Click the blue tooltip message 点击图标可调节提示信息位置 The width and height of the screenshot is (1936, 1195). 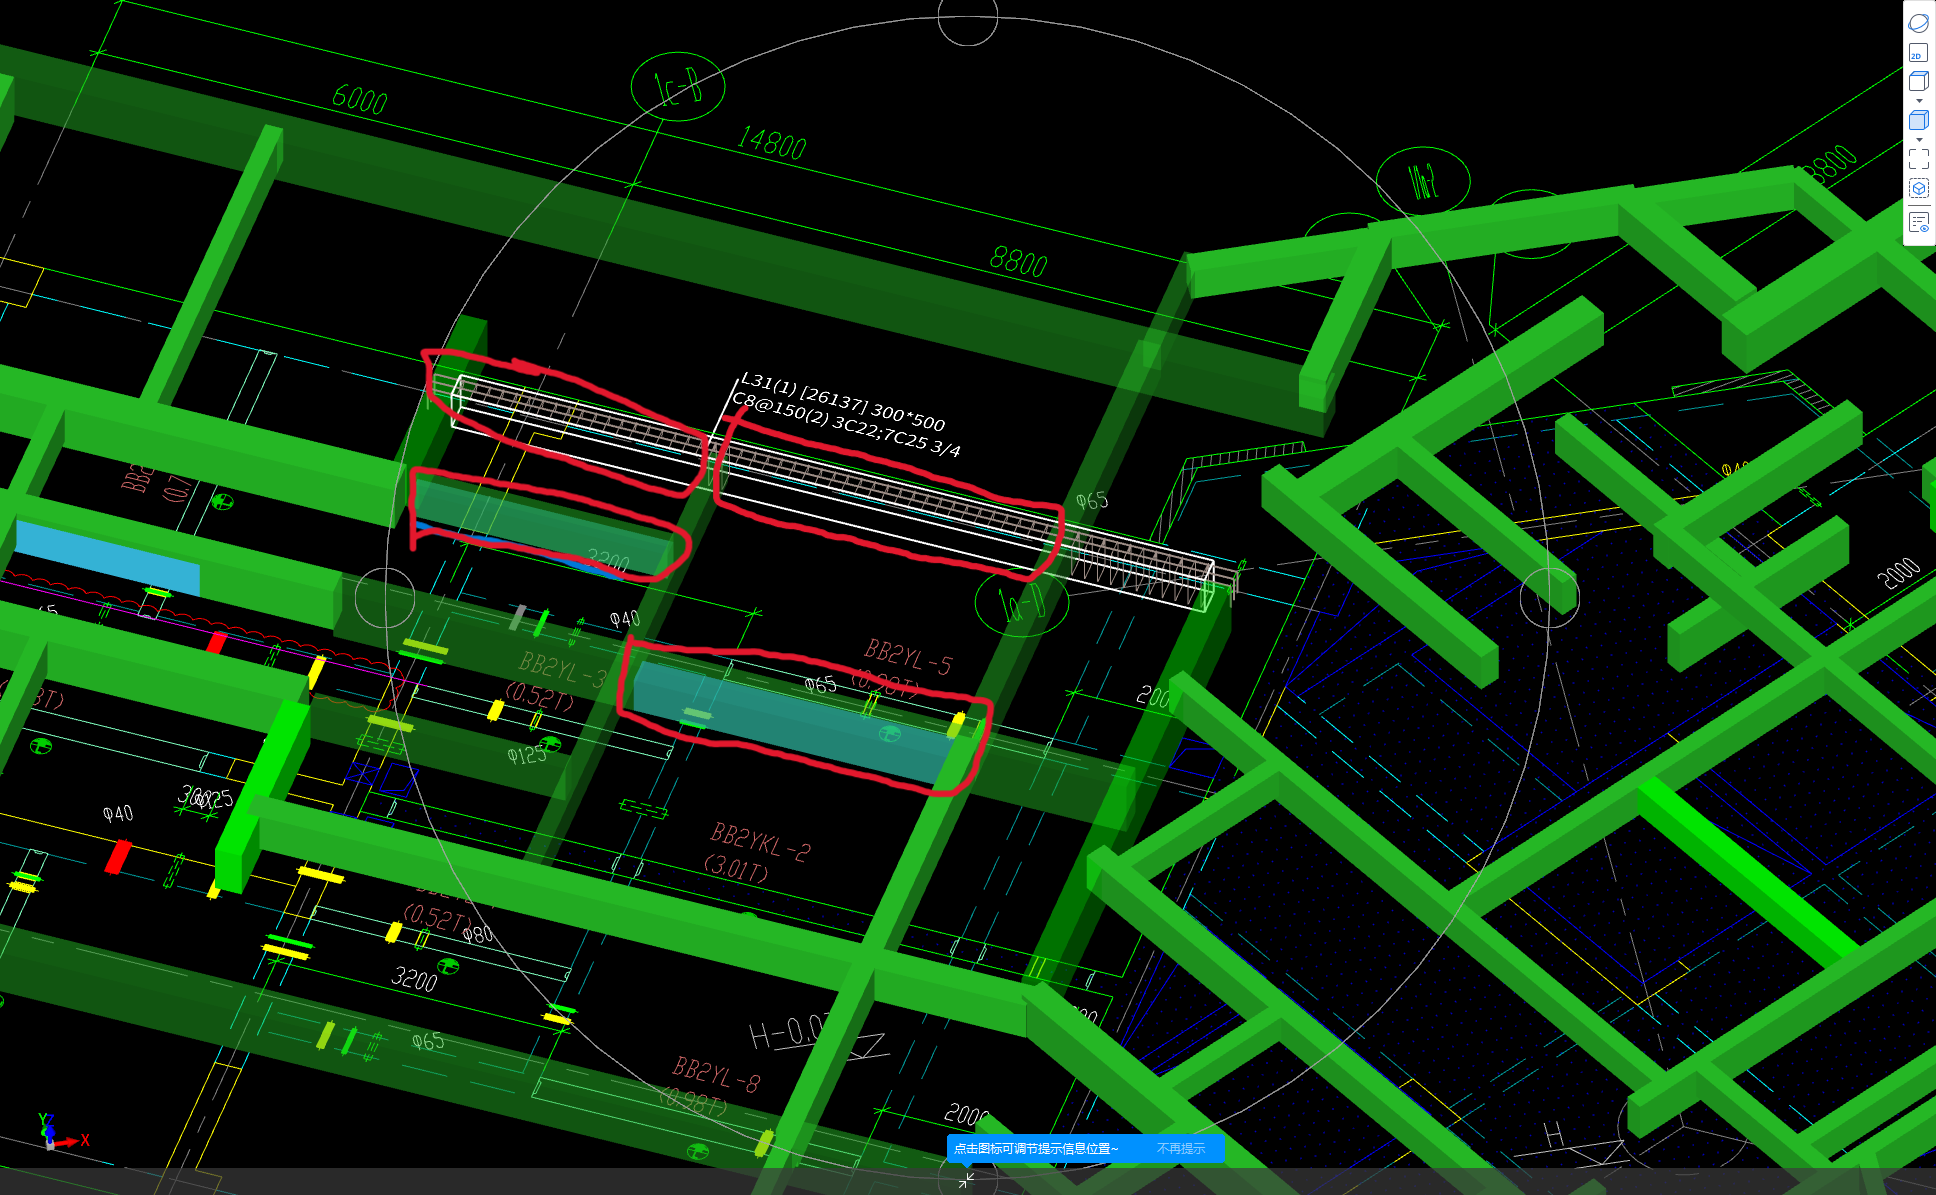[1036, 1149]
